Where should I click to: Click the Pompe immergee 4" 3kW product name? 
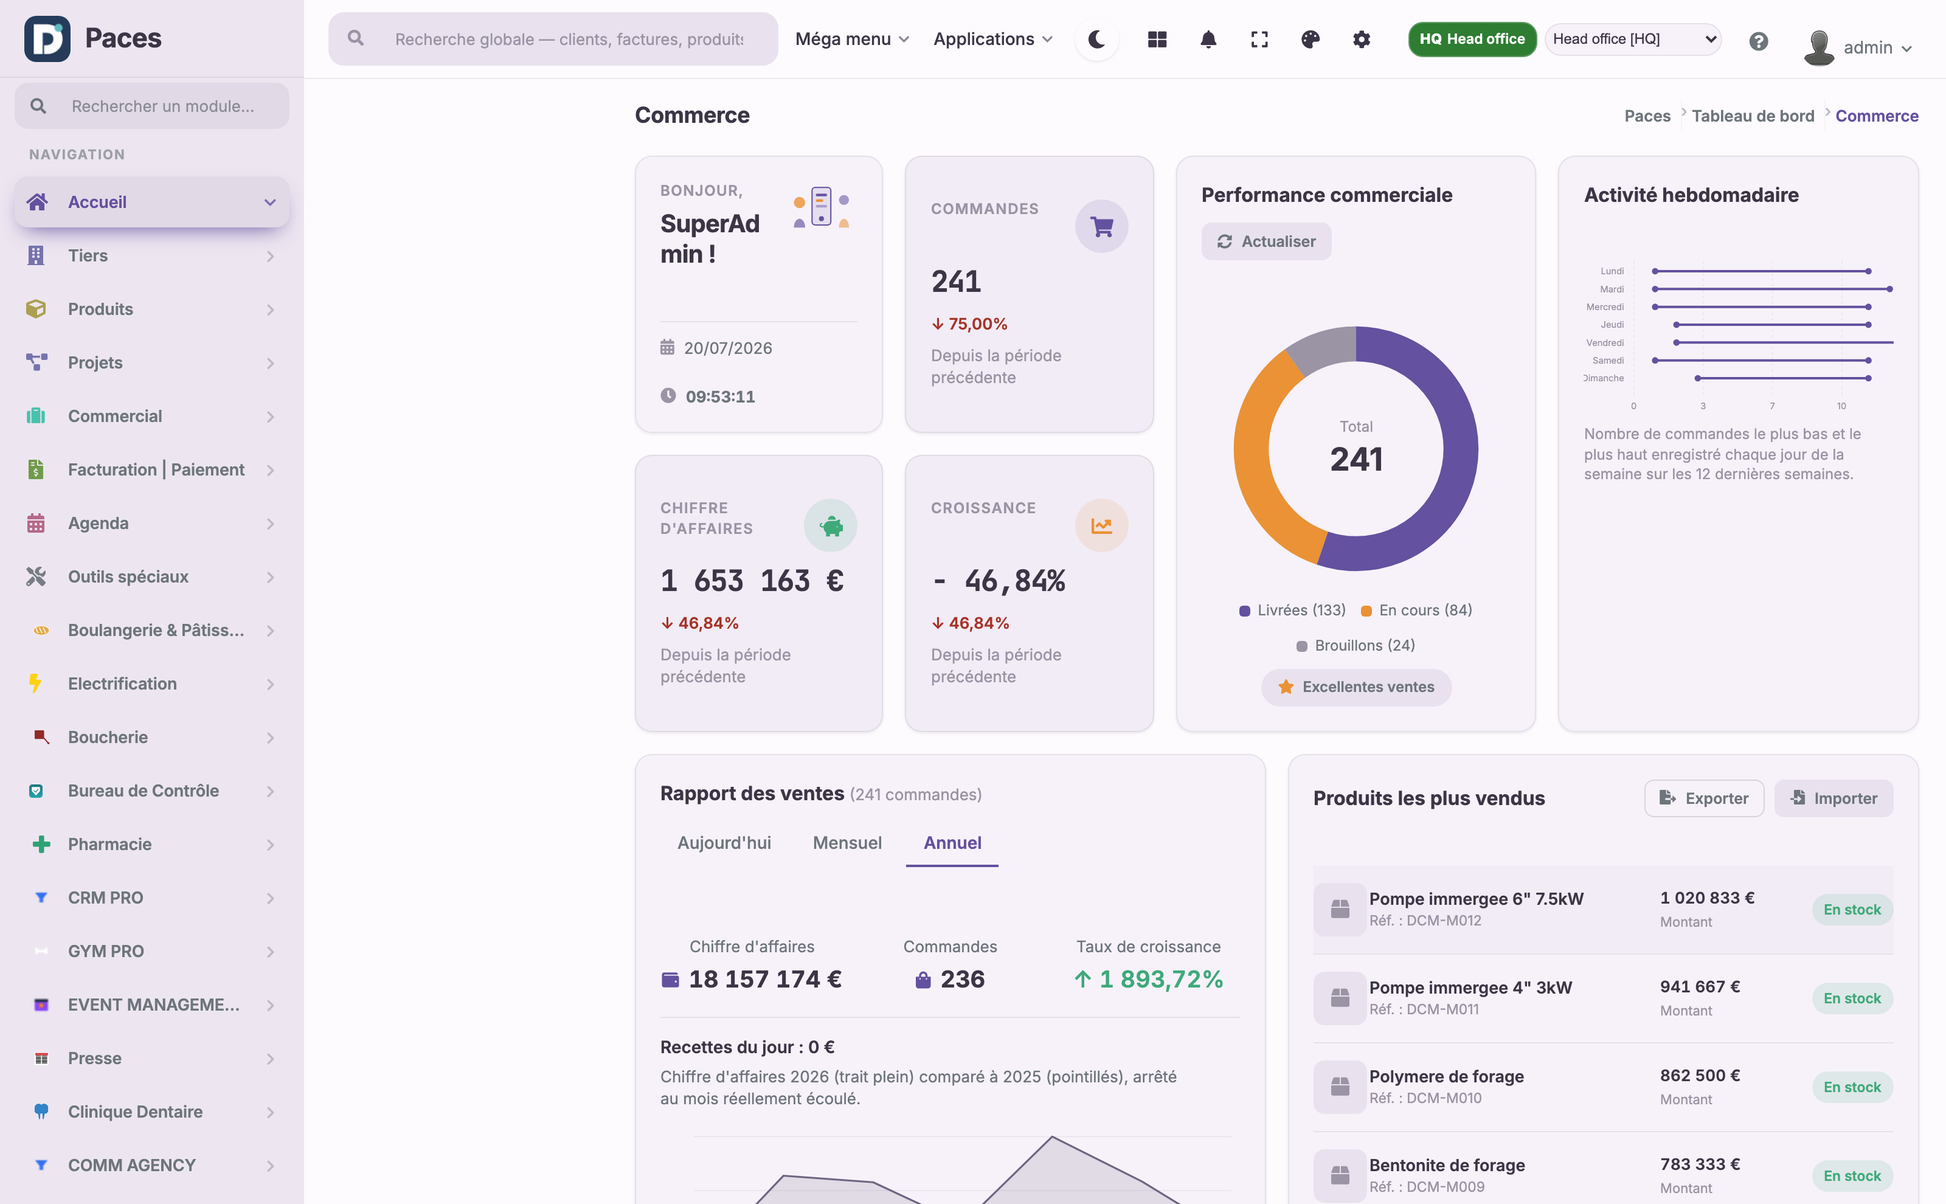click(1470, 987)
